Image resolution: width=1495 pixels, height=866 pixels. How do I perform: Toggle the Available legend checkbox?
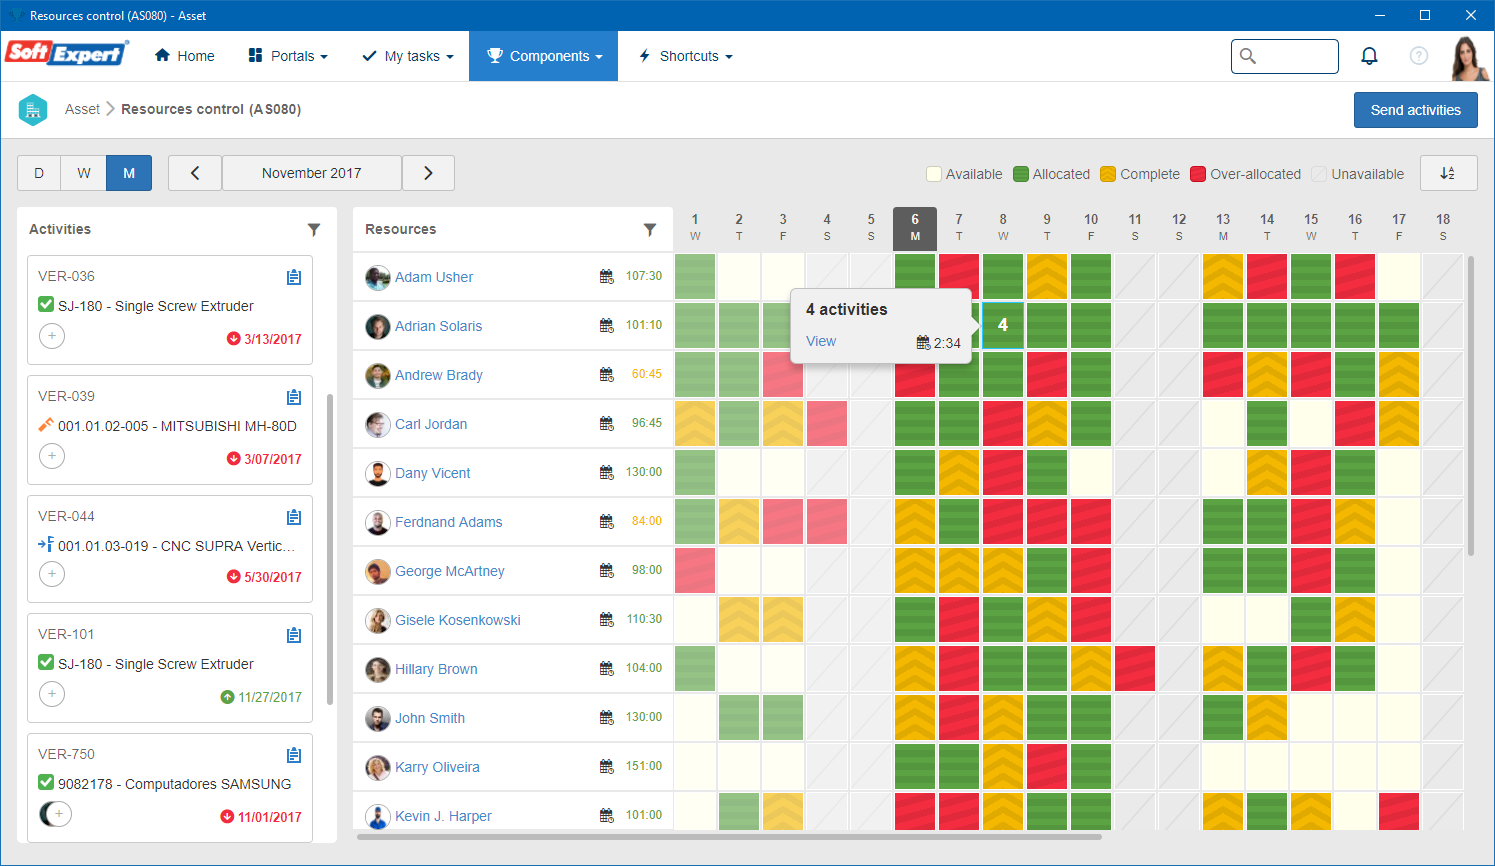pyautogui.click(x=934, y=174)
